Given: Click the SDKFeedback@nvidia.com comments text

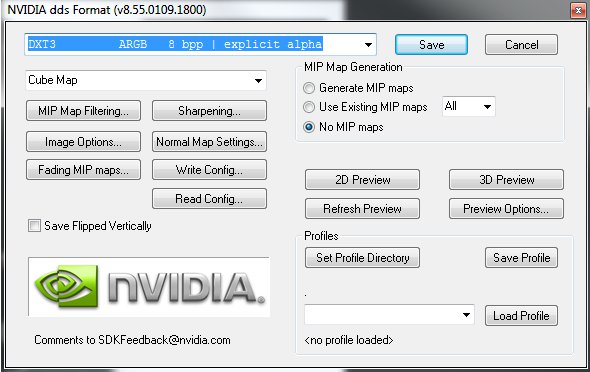Looking at the screenshot, I should pyautogui.click(x=132, y=340).
